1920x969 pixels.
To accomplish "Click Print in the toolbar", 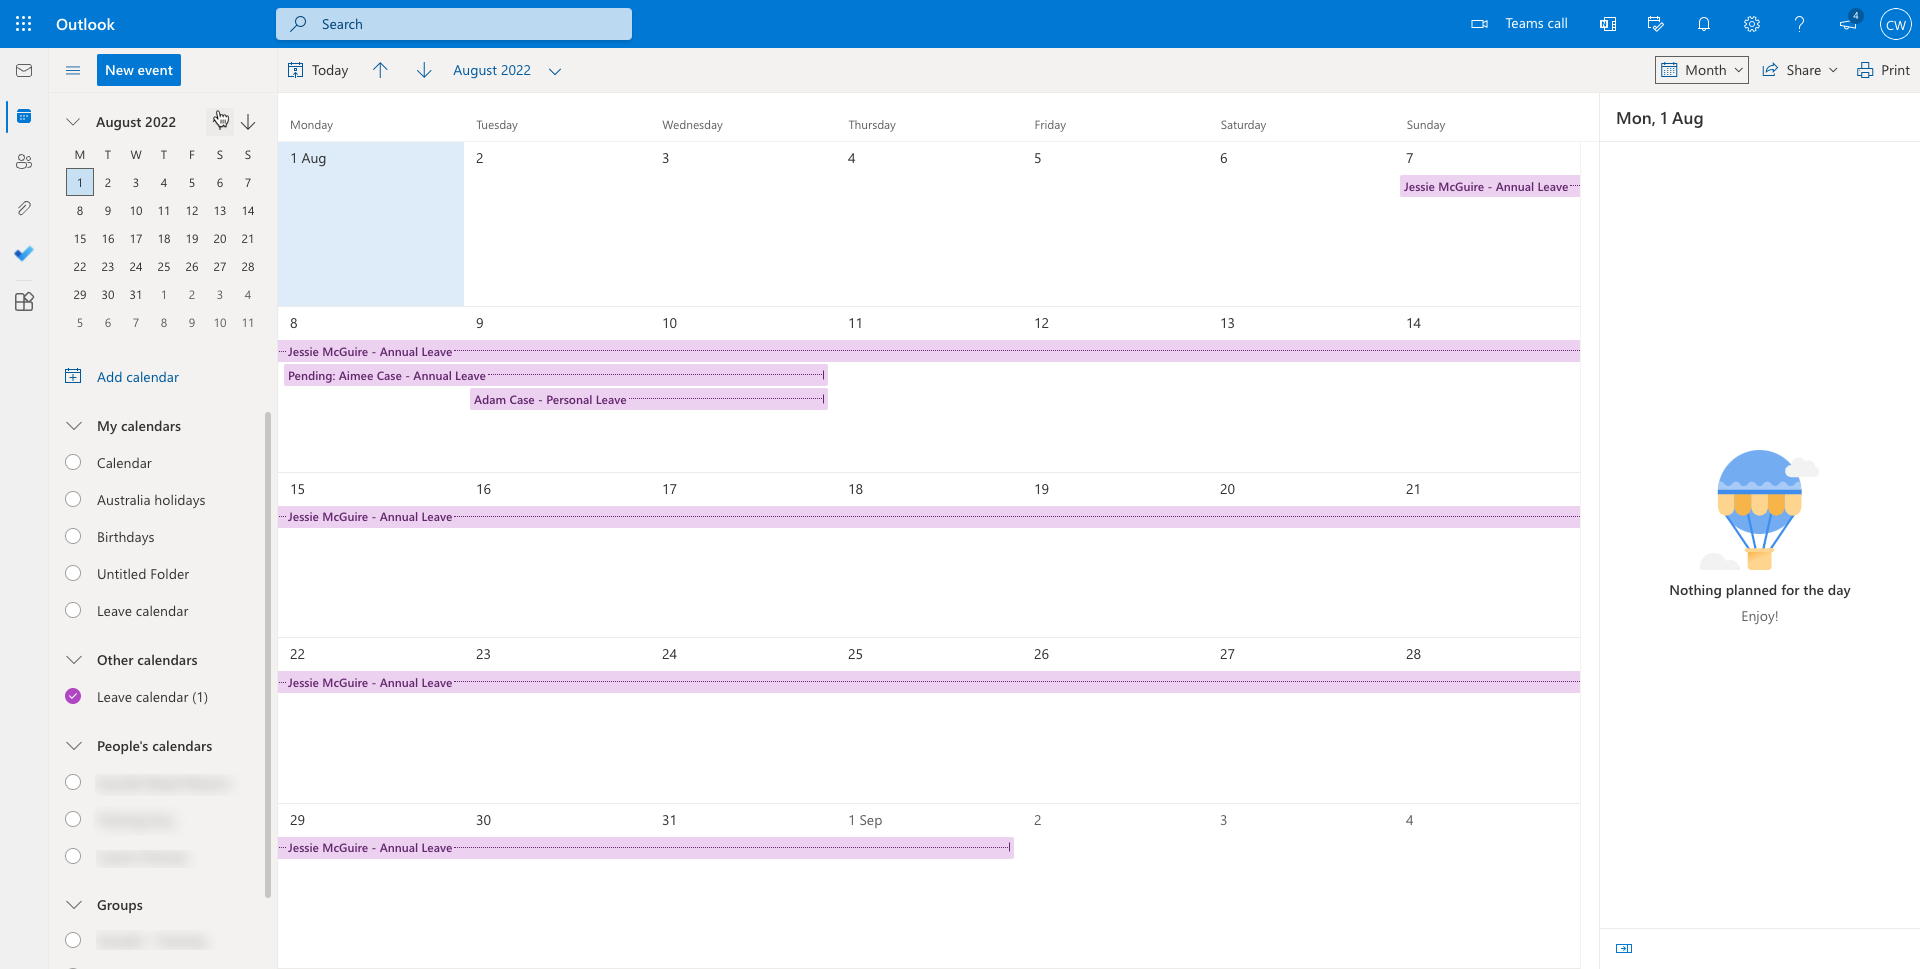I will tap(1883, 71).
